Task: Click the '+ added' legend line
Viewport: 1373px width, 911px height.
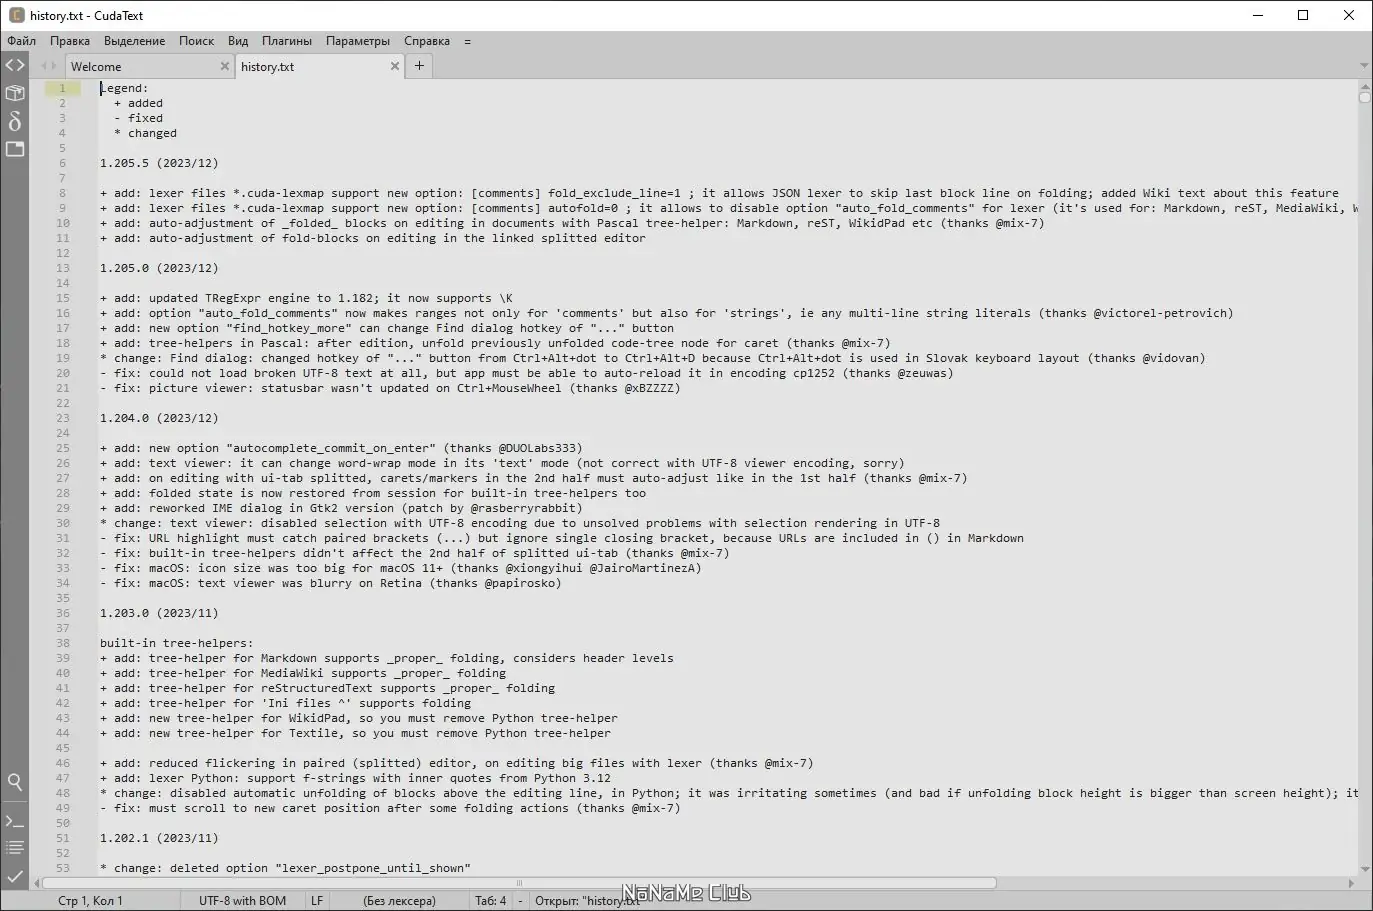Action: tap(138, 103)
